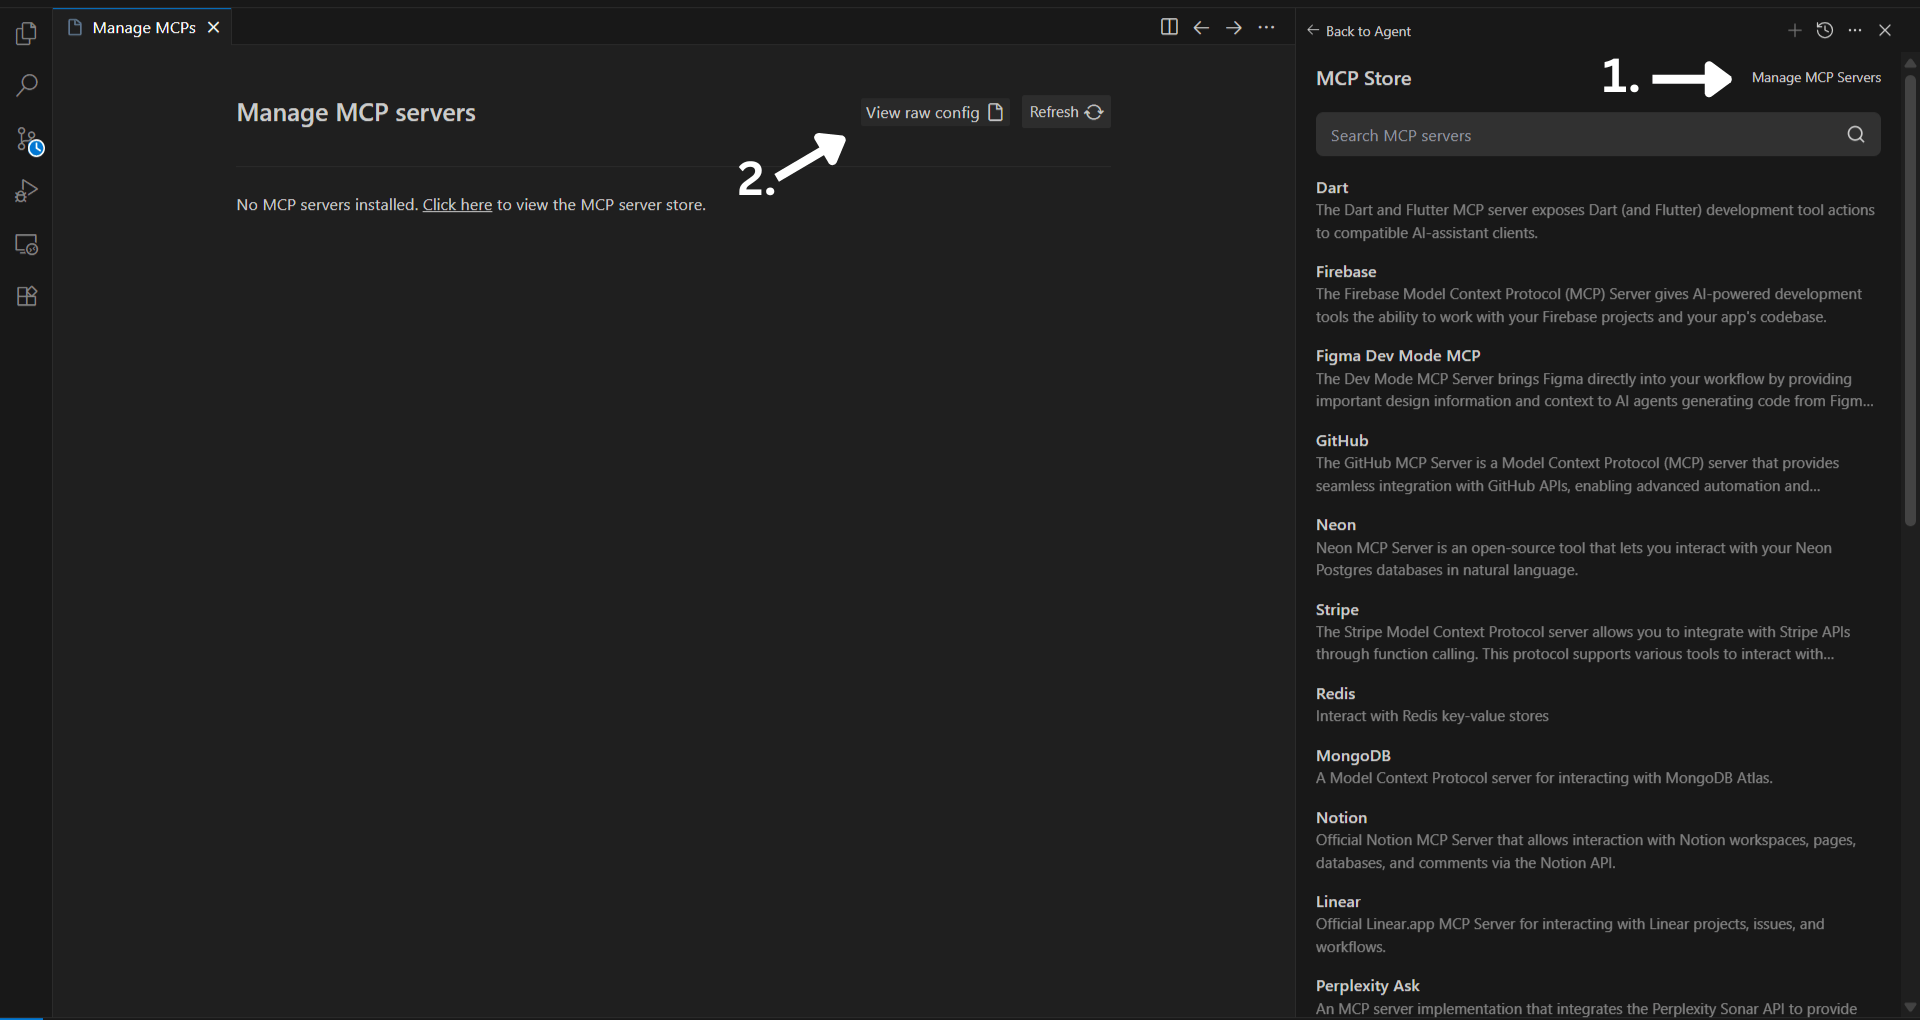1920x1020 pixels.
Task: Open the Source Control panel
Action: 27,141
